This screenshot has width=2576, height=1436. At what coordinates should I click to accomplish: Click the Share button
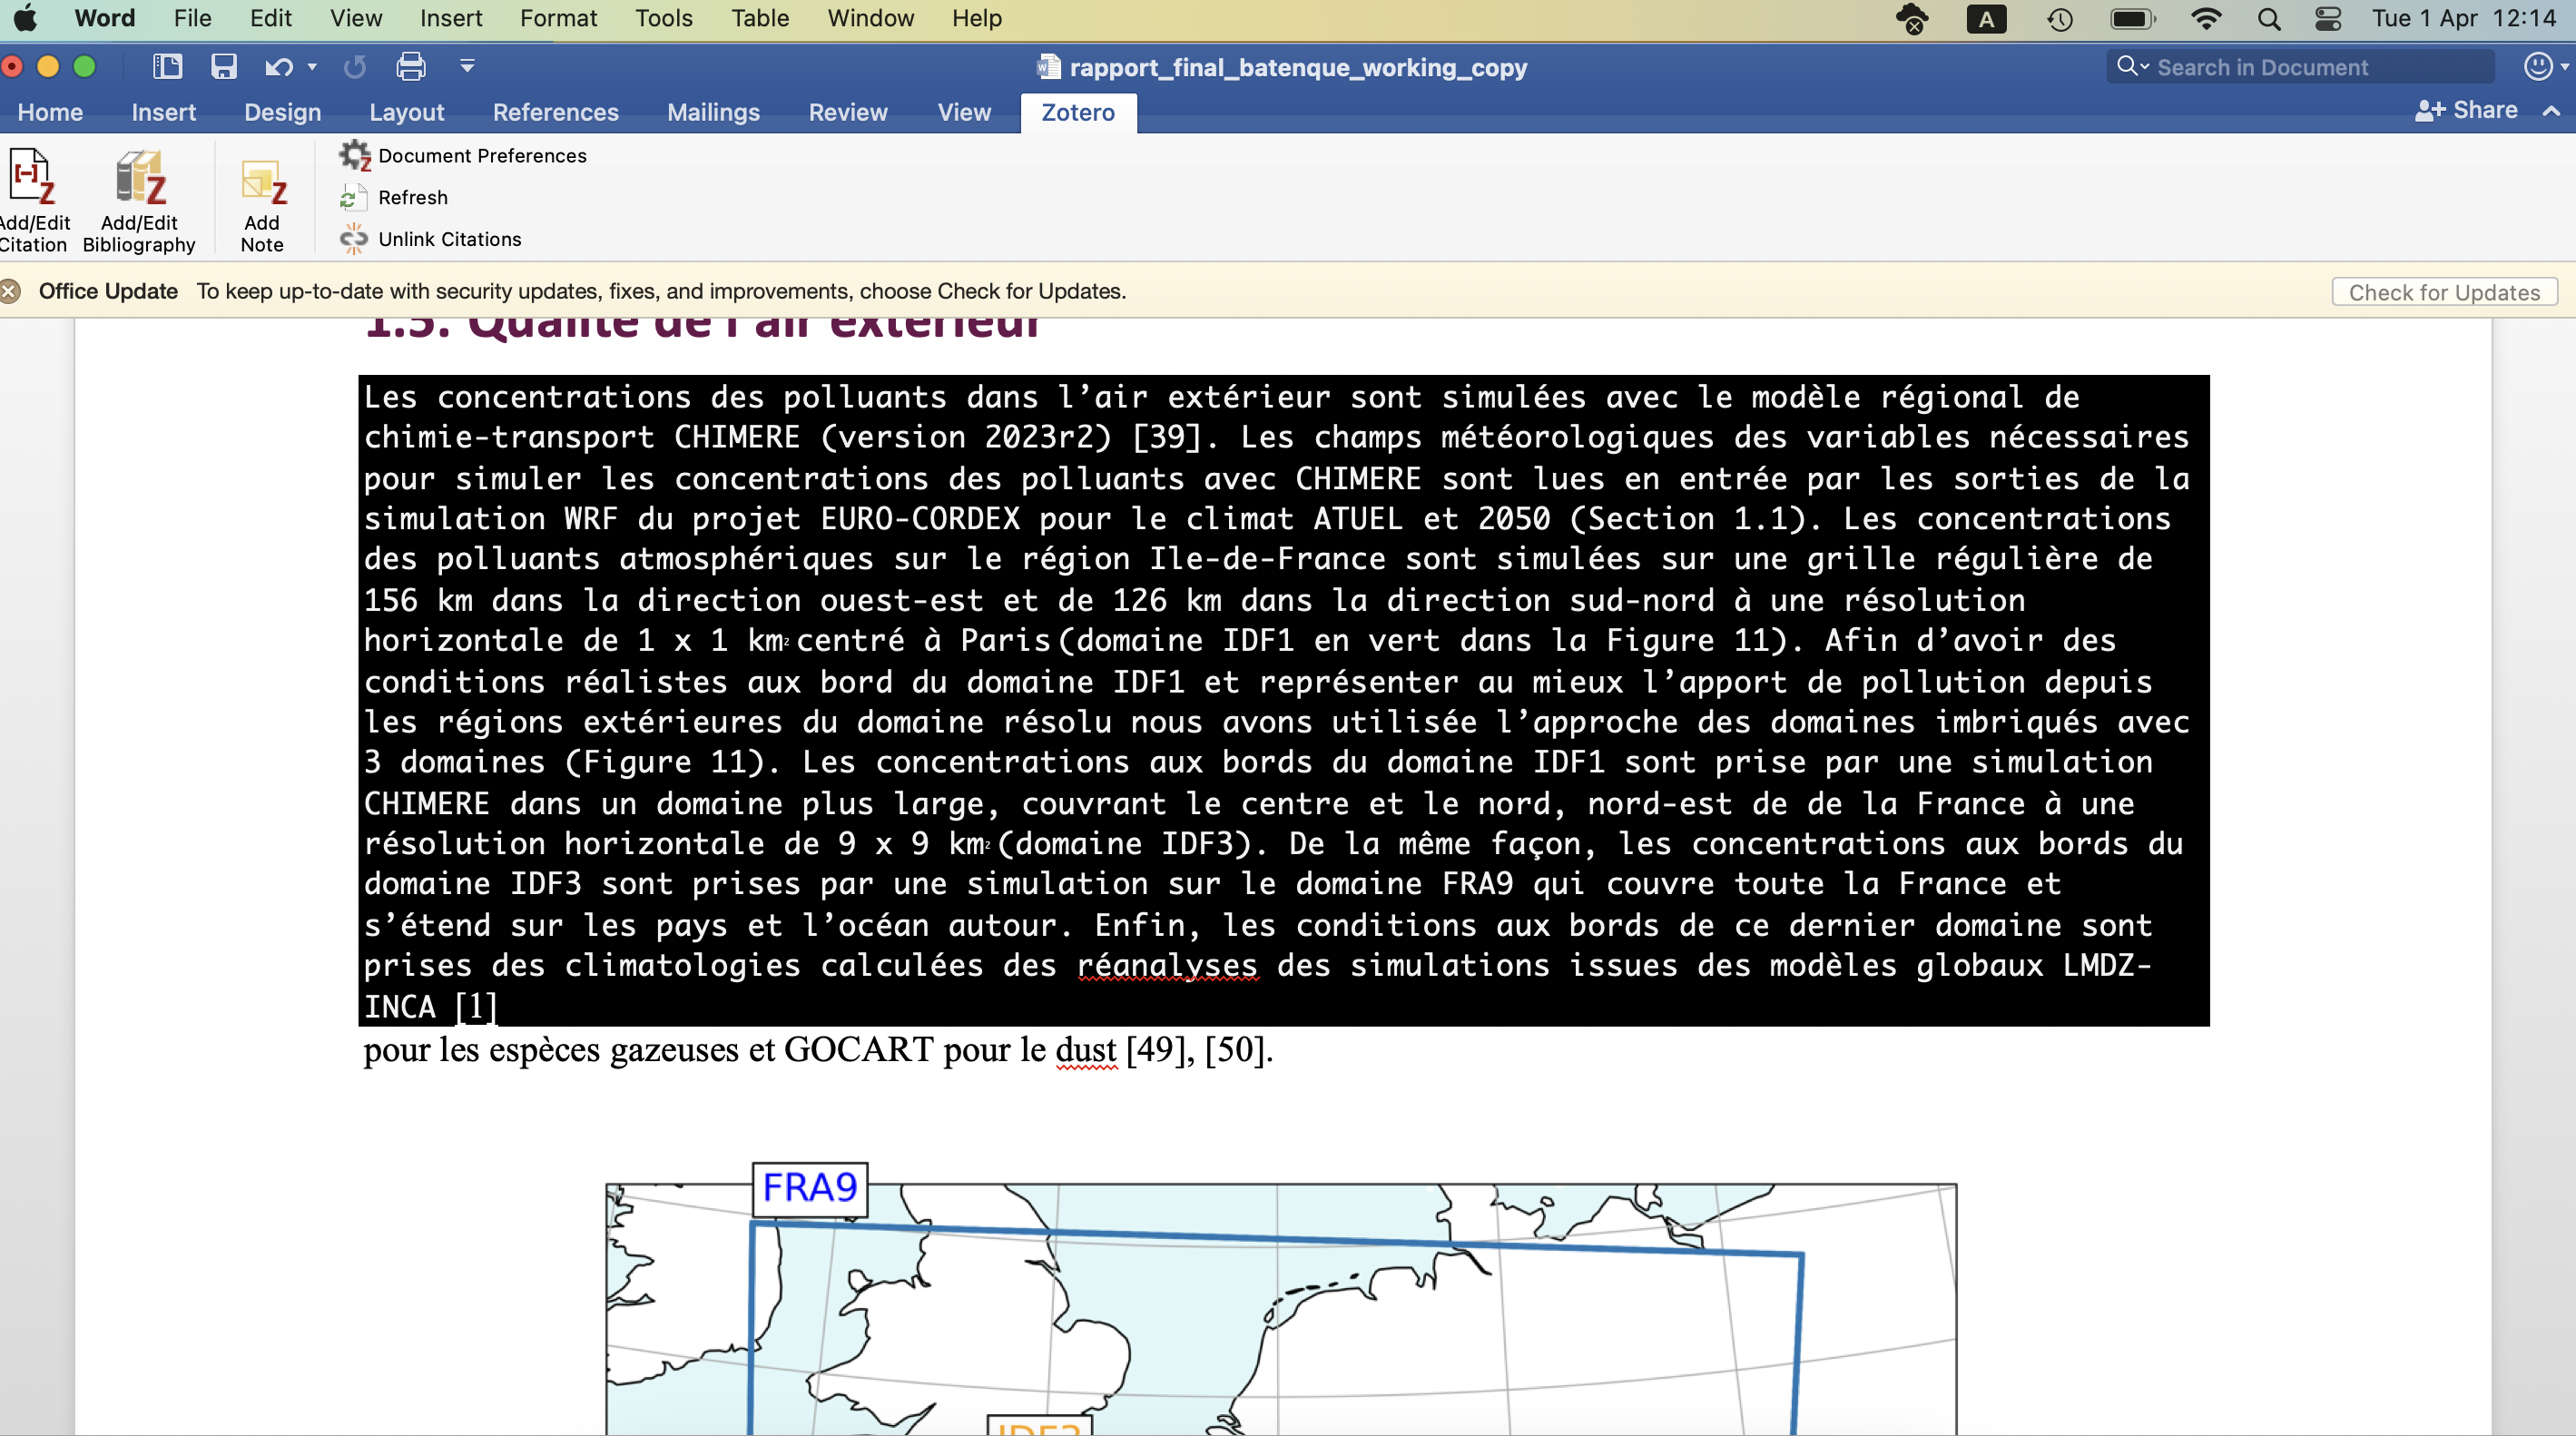point(2465,110)
